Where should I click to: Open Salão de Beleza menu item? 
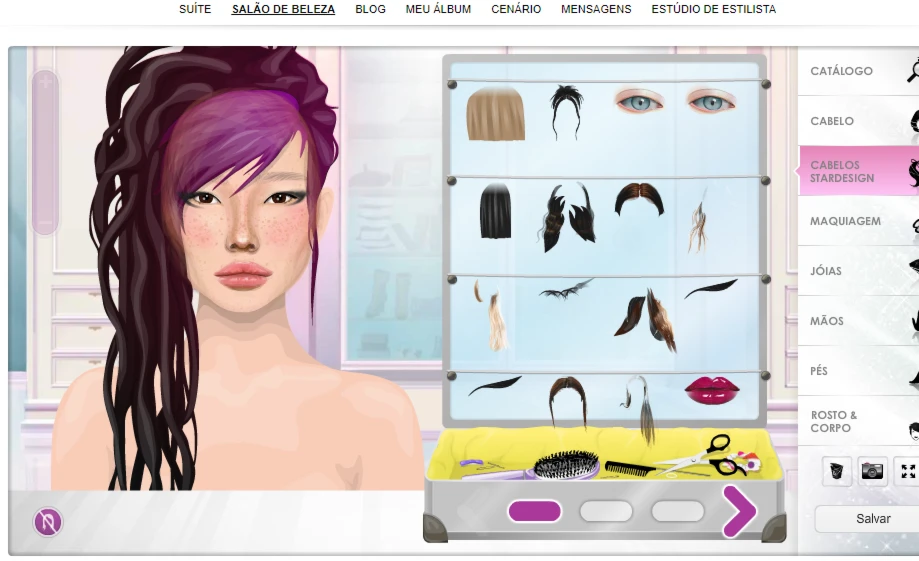coord(283,9)
